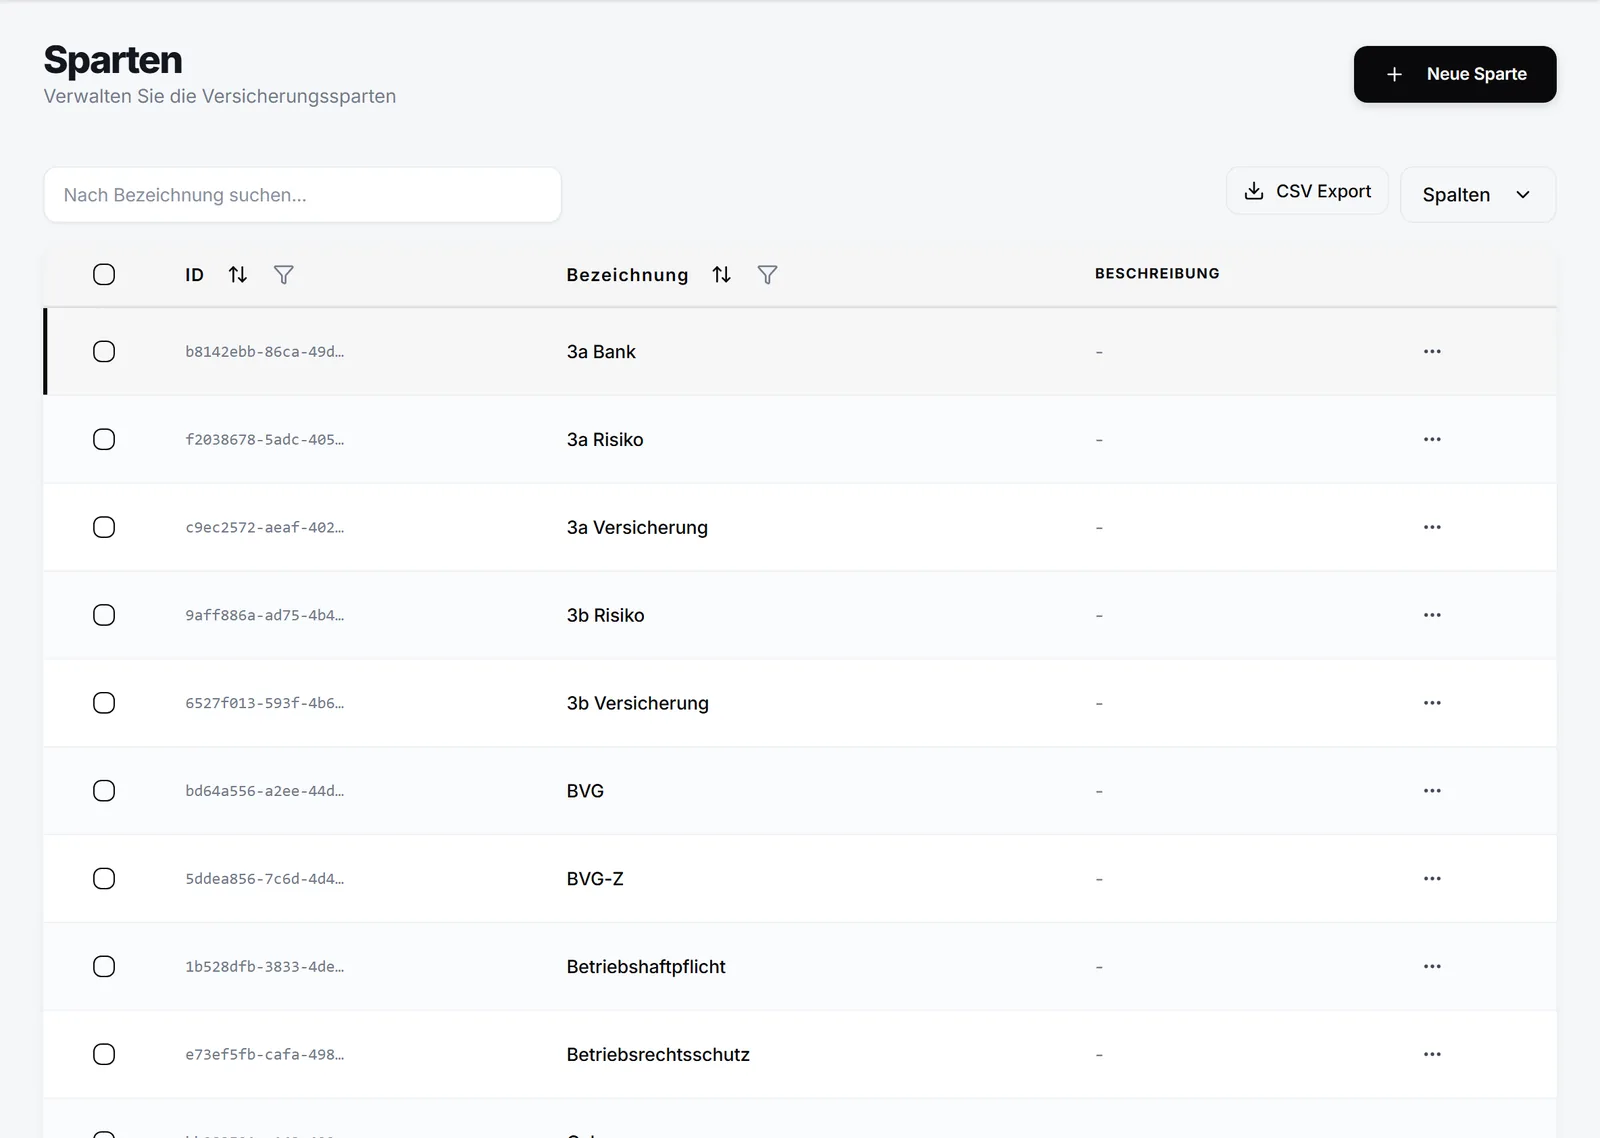The height and width of the screenshot is (1138, 1600).
Task: Focus the Nach Bezeichnung suchen search field
Action: (302, 194)
